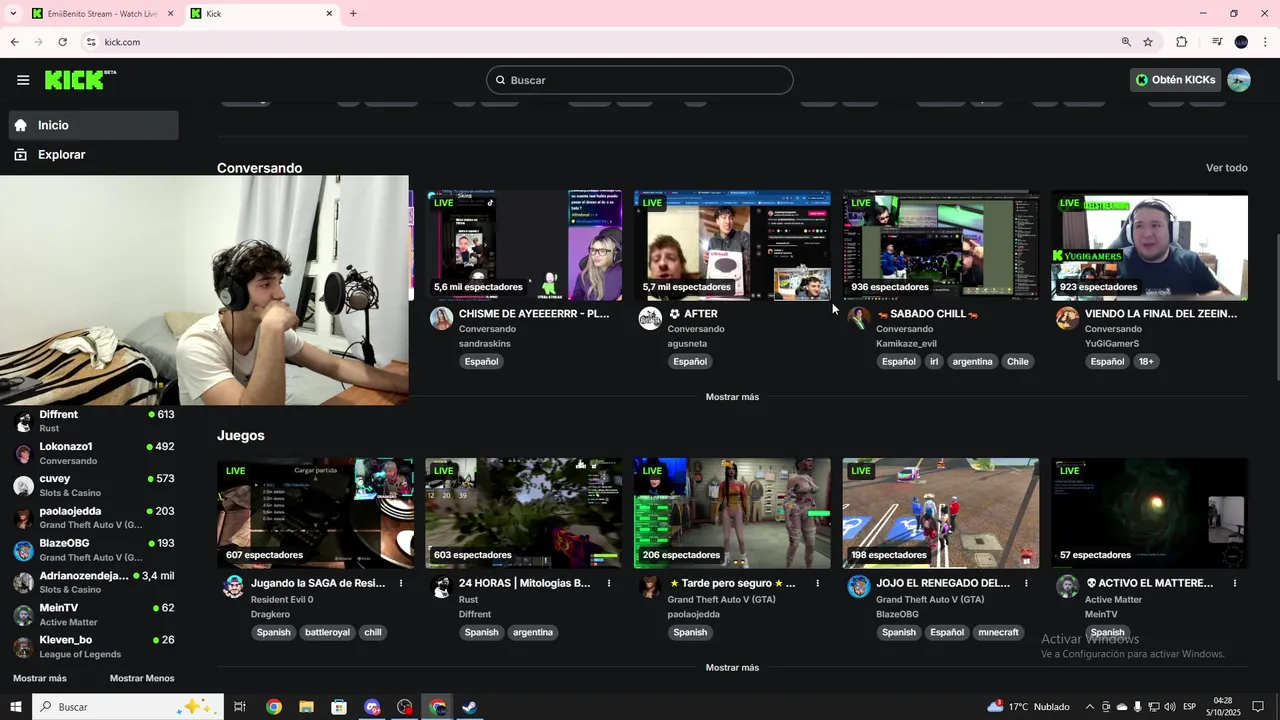The image size is (1280, 720).
Task: Click Dragkero channel avatar
Action: 233,587
